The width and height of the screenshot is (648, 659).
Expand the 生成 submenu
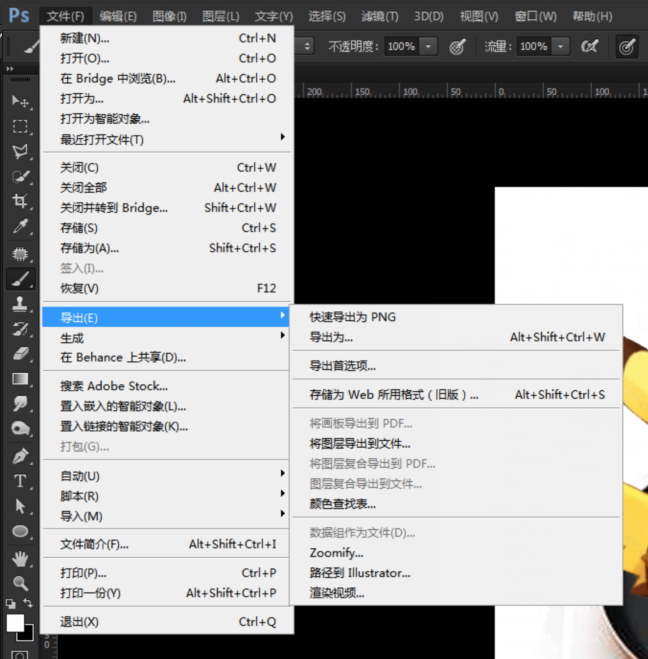point(167,338)
